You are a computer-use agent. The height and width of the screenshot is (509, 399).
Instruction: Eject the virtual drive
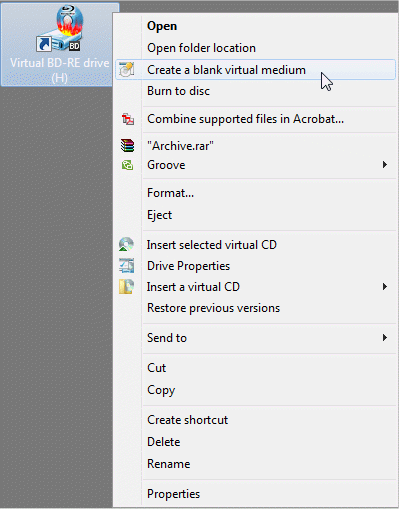(x=159, y=215)
